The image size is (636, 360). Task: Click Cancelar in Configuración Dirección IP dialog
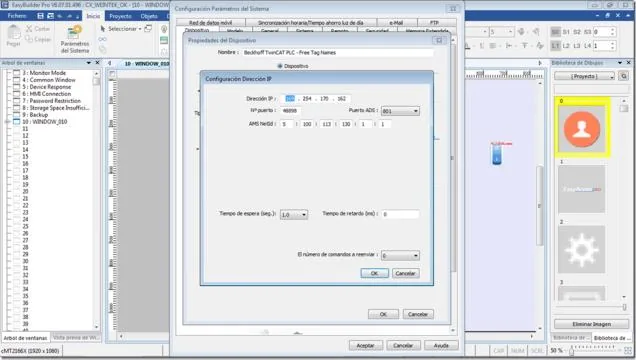406,273
